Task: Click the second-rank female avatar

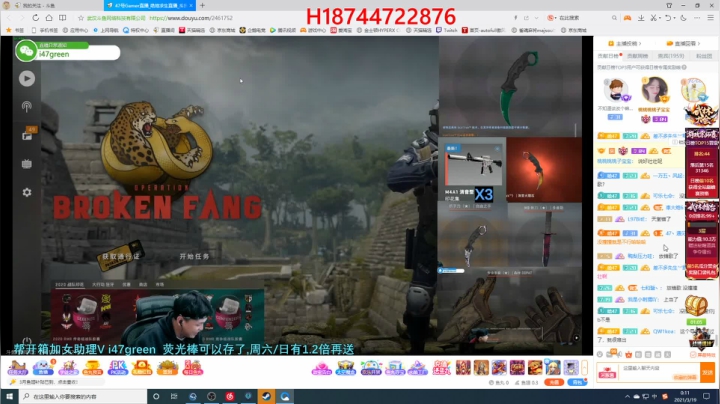Action: (x=654, y=90)
